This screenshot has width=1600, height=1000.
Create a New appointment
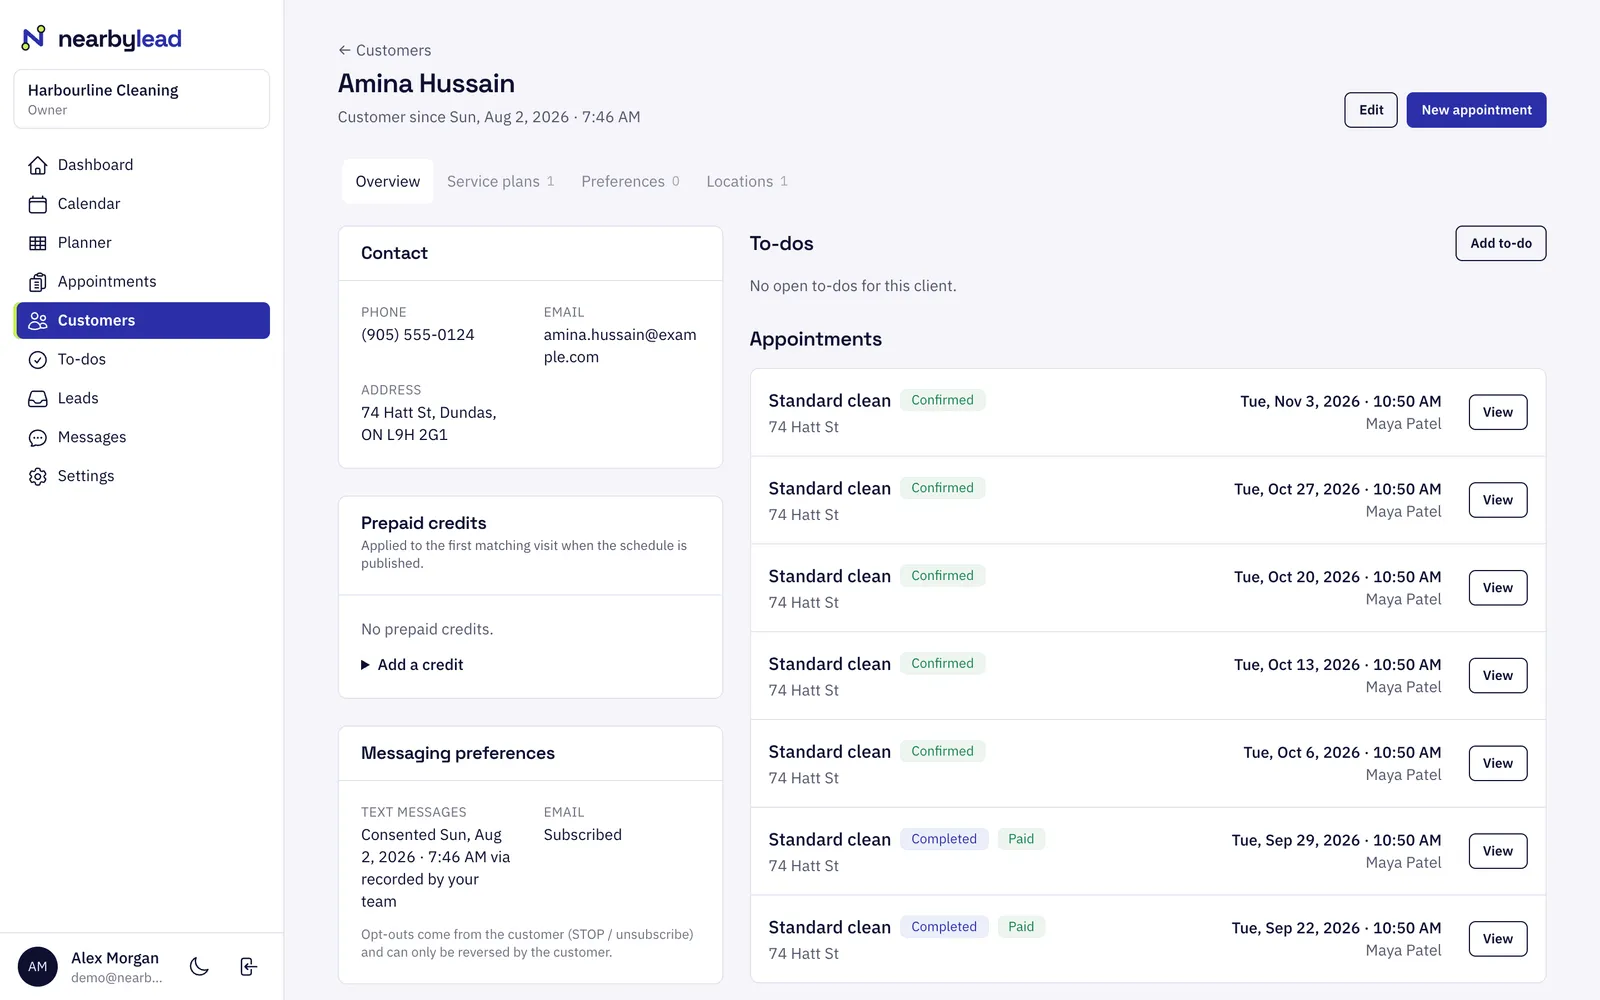[x=1476, y=110]
